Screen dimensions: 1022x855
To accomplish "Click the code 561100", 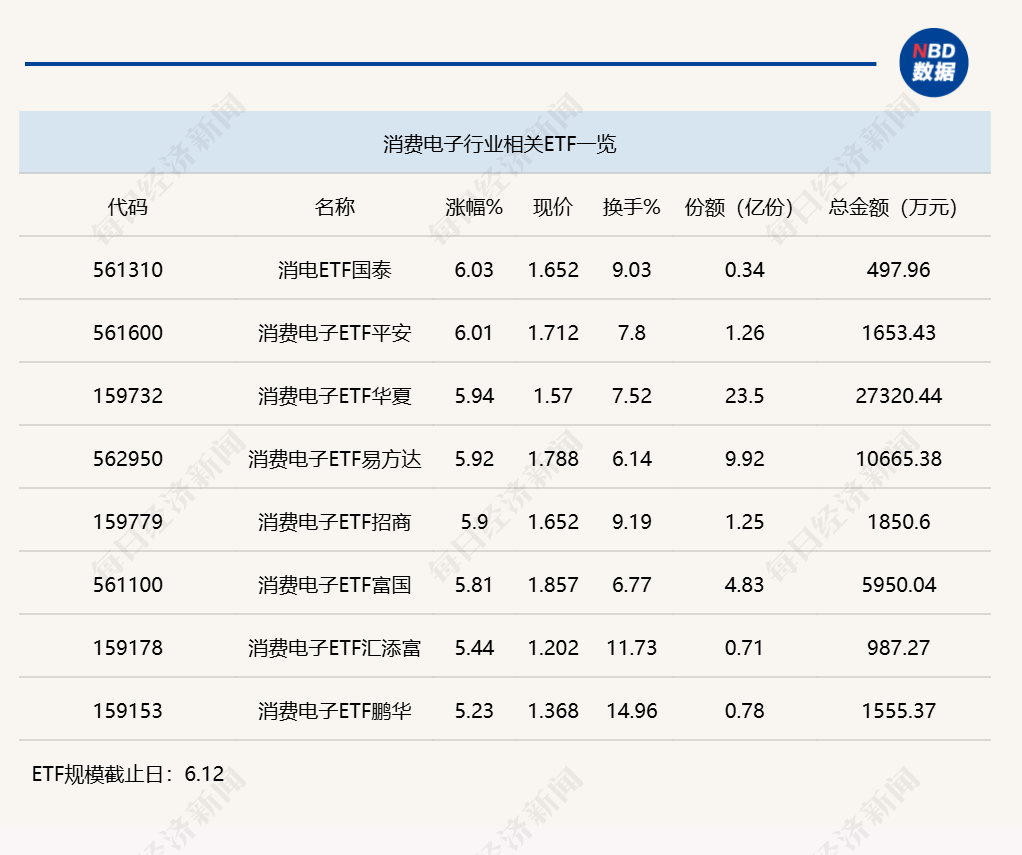I will [x=128, y=585].
